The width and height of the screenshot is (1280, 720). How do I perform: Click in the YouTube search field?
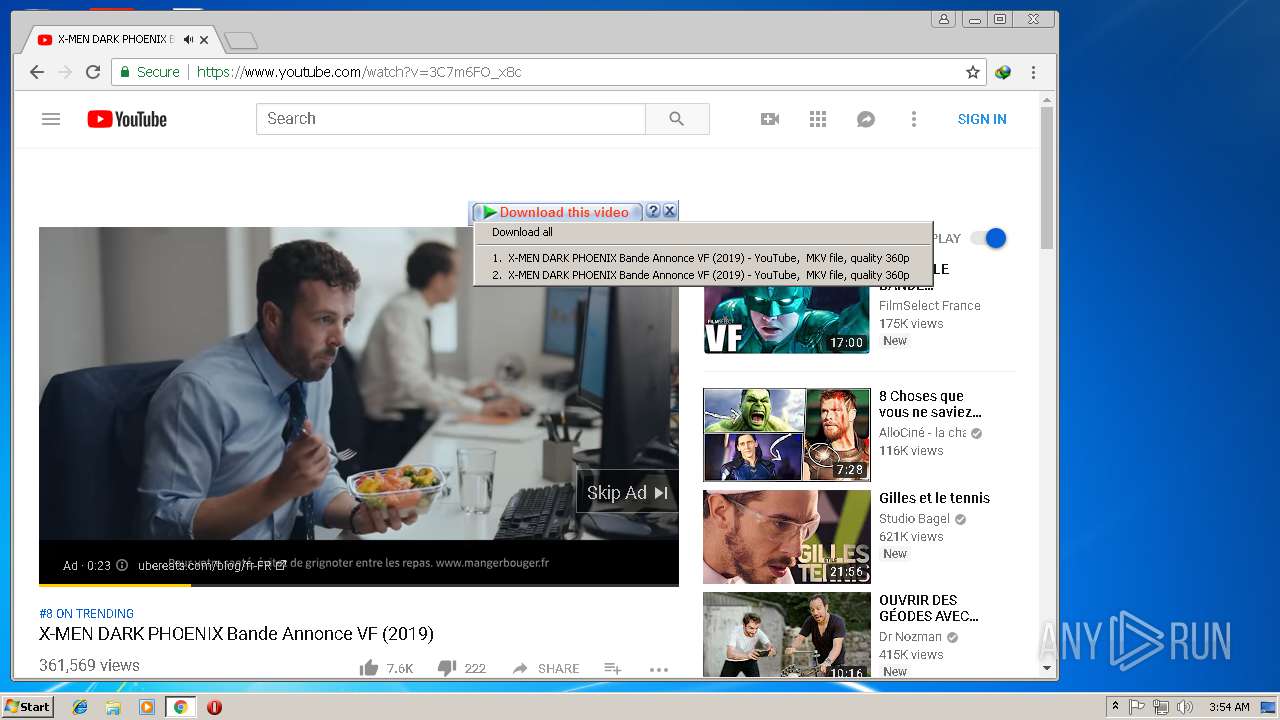click(451, 119)
